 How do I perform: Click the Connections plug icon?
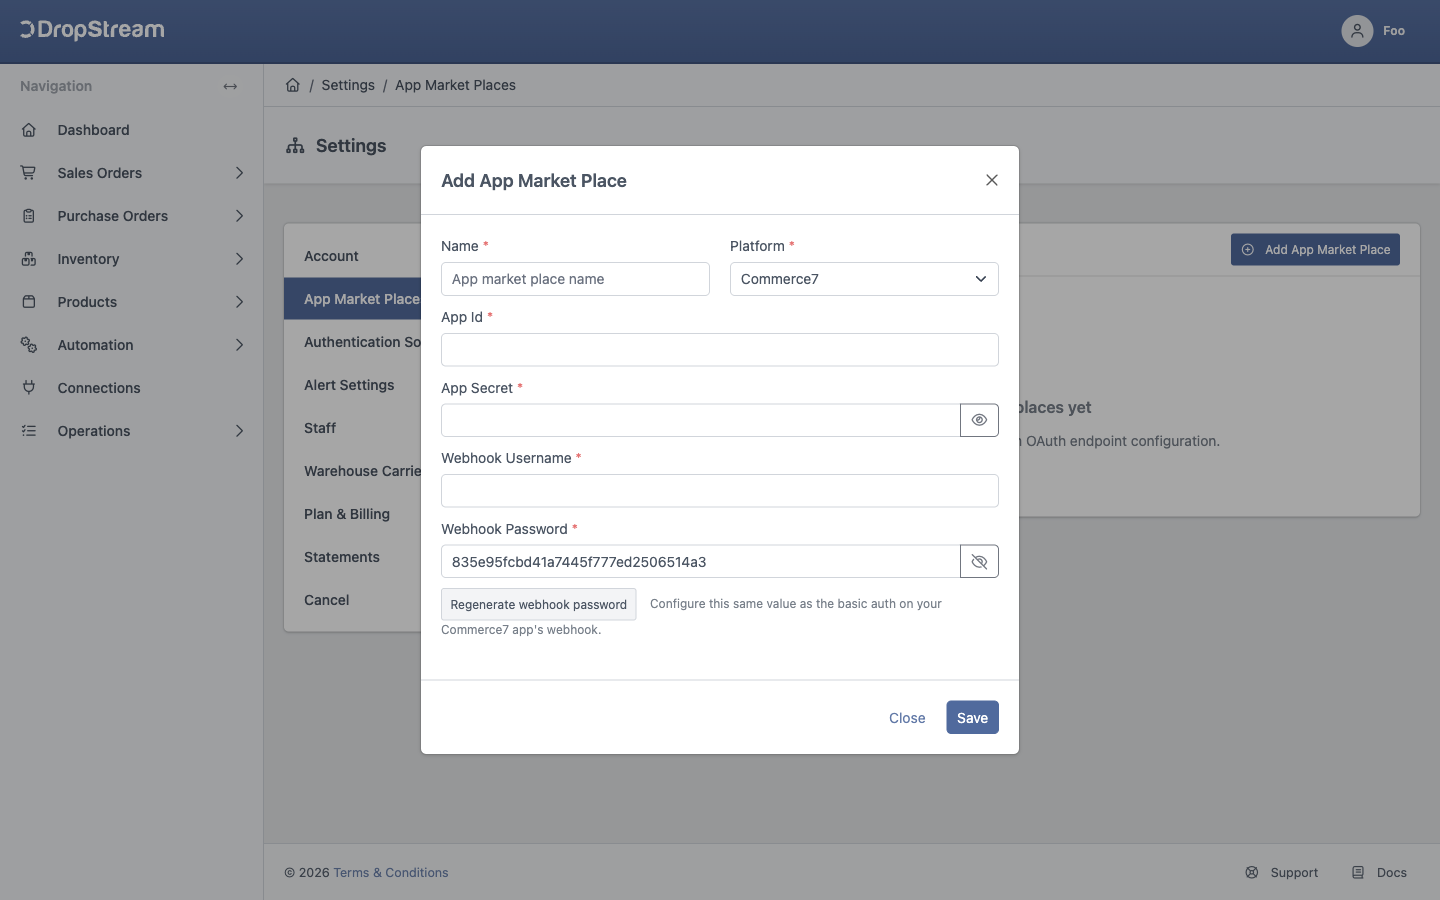[29, 388]
